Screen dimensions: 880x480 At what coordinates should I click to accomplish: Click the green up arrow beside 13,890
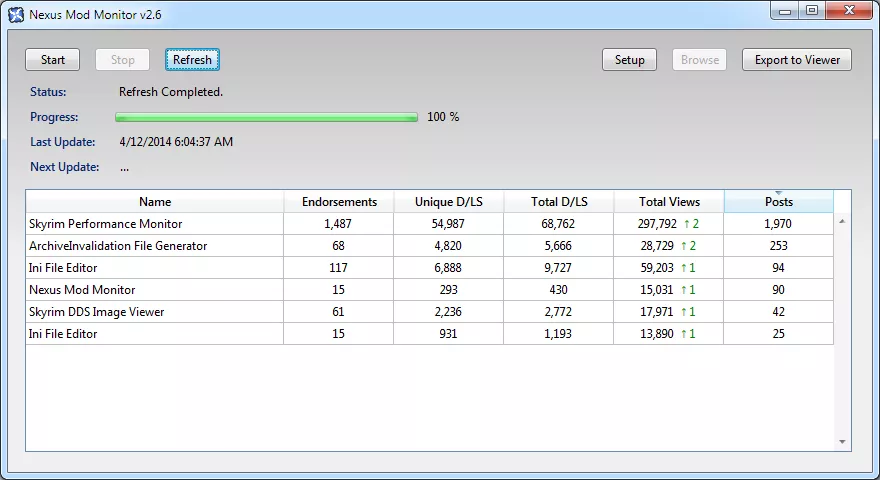(684, 334)
